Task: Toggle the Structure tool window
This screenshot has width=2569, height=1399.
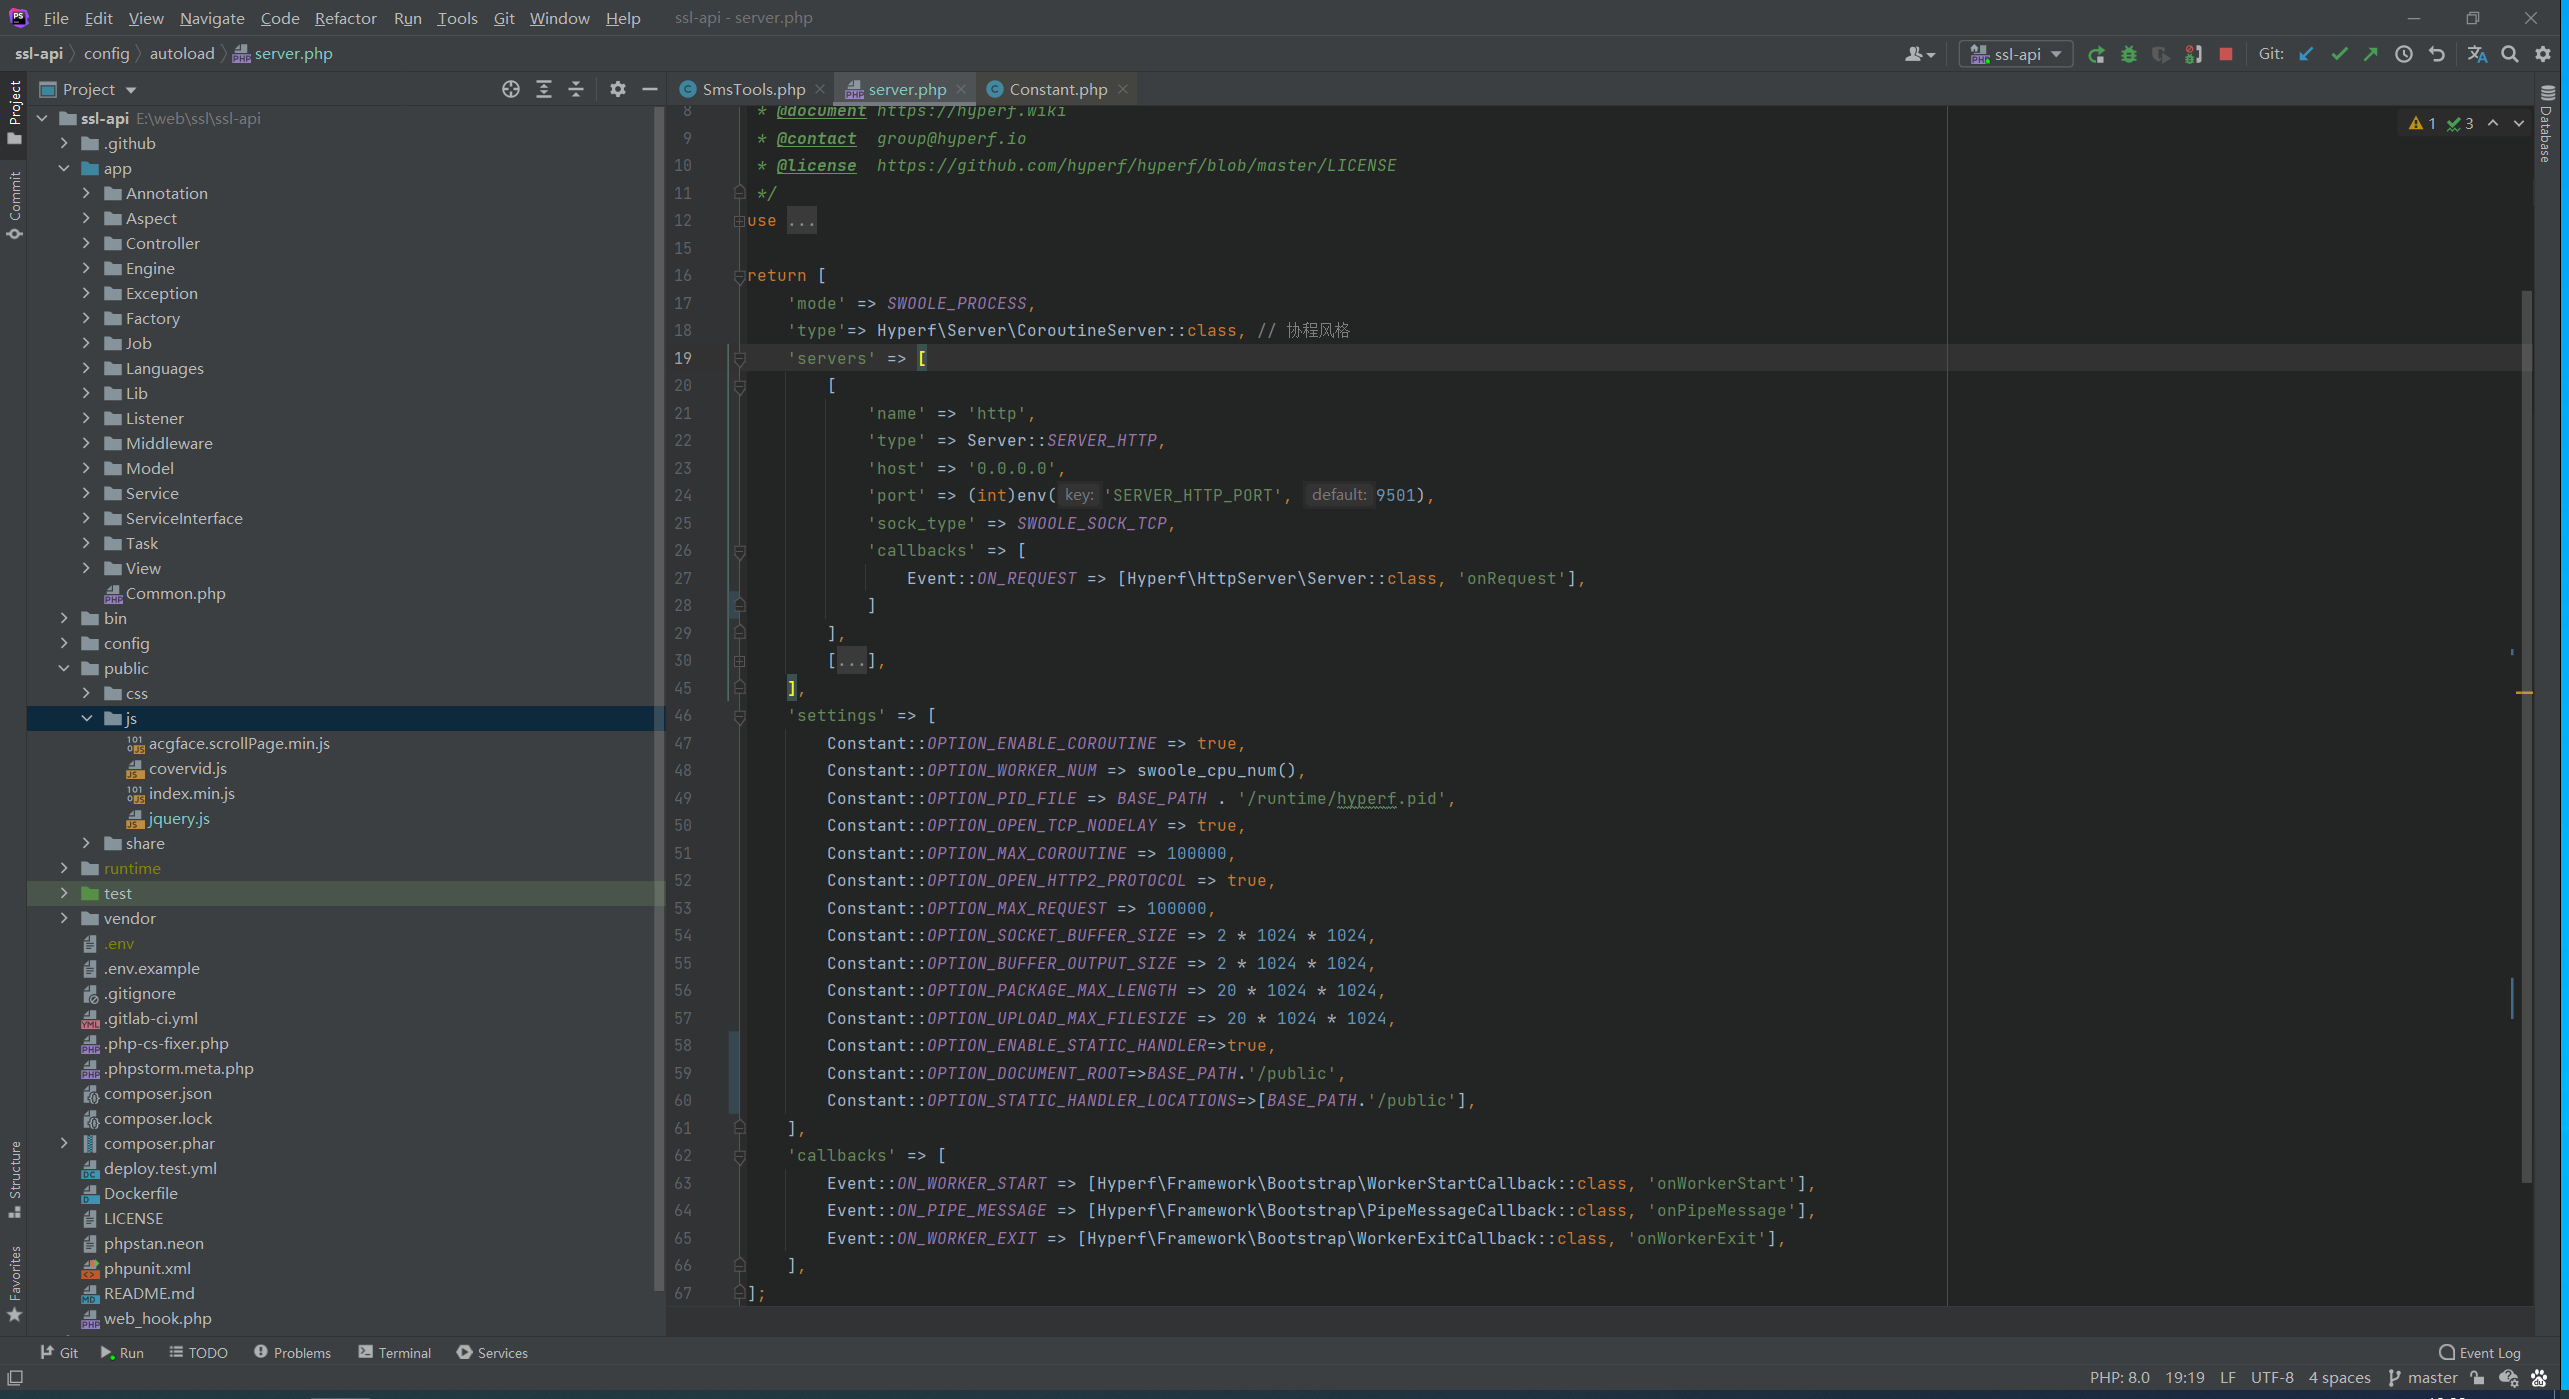Action: pos(14,1178)
